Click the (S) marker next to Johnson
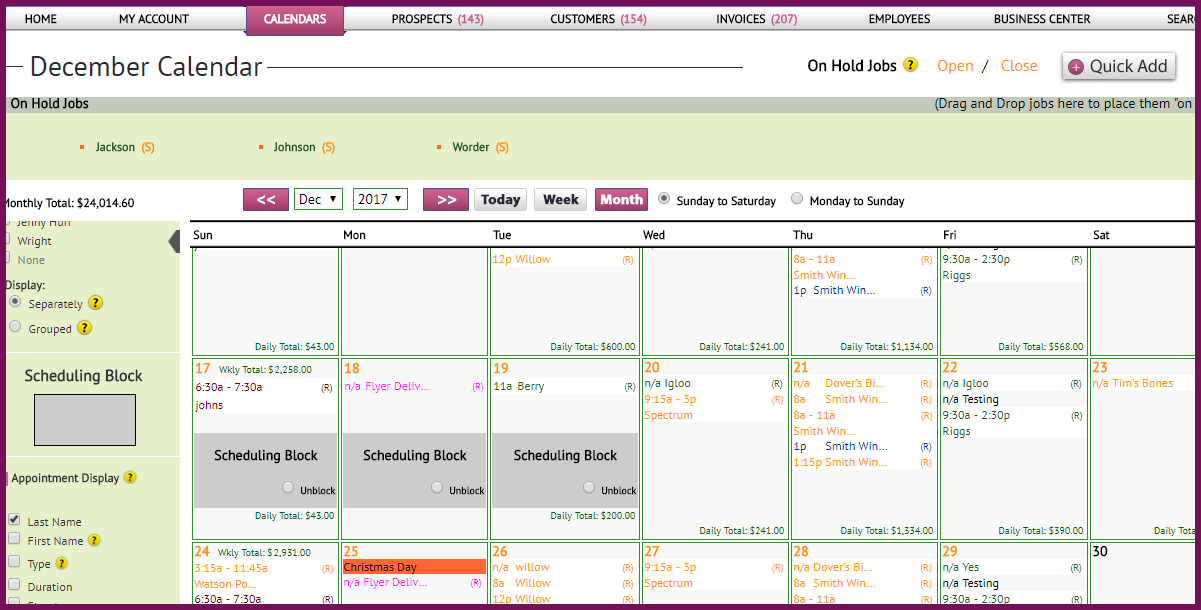Screen dimensions: 1201x610 coord(328,147)
